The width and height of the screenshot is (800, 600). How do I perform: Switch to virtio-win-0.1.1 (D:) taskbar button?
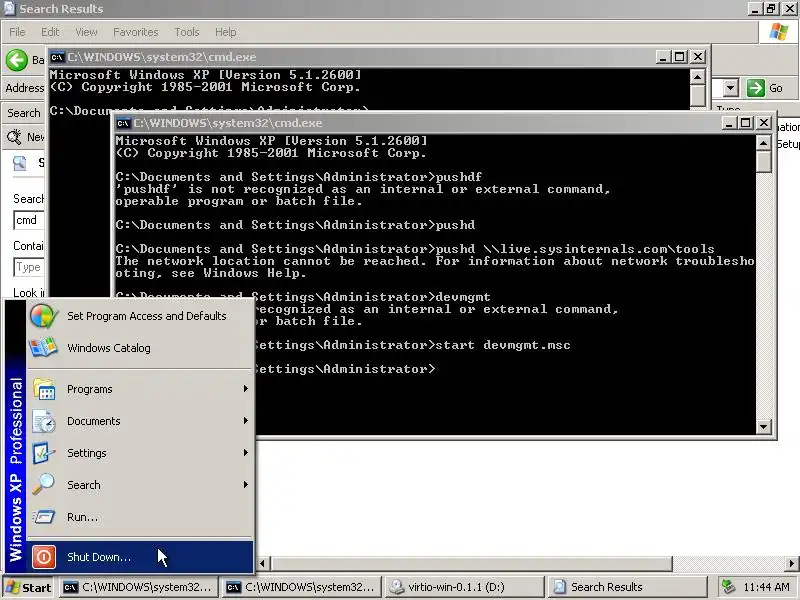pyautogui.click(x=464, y=587)
